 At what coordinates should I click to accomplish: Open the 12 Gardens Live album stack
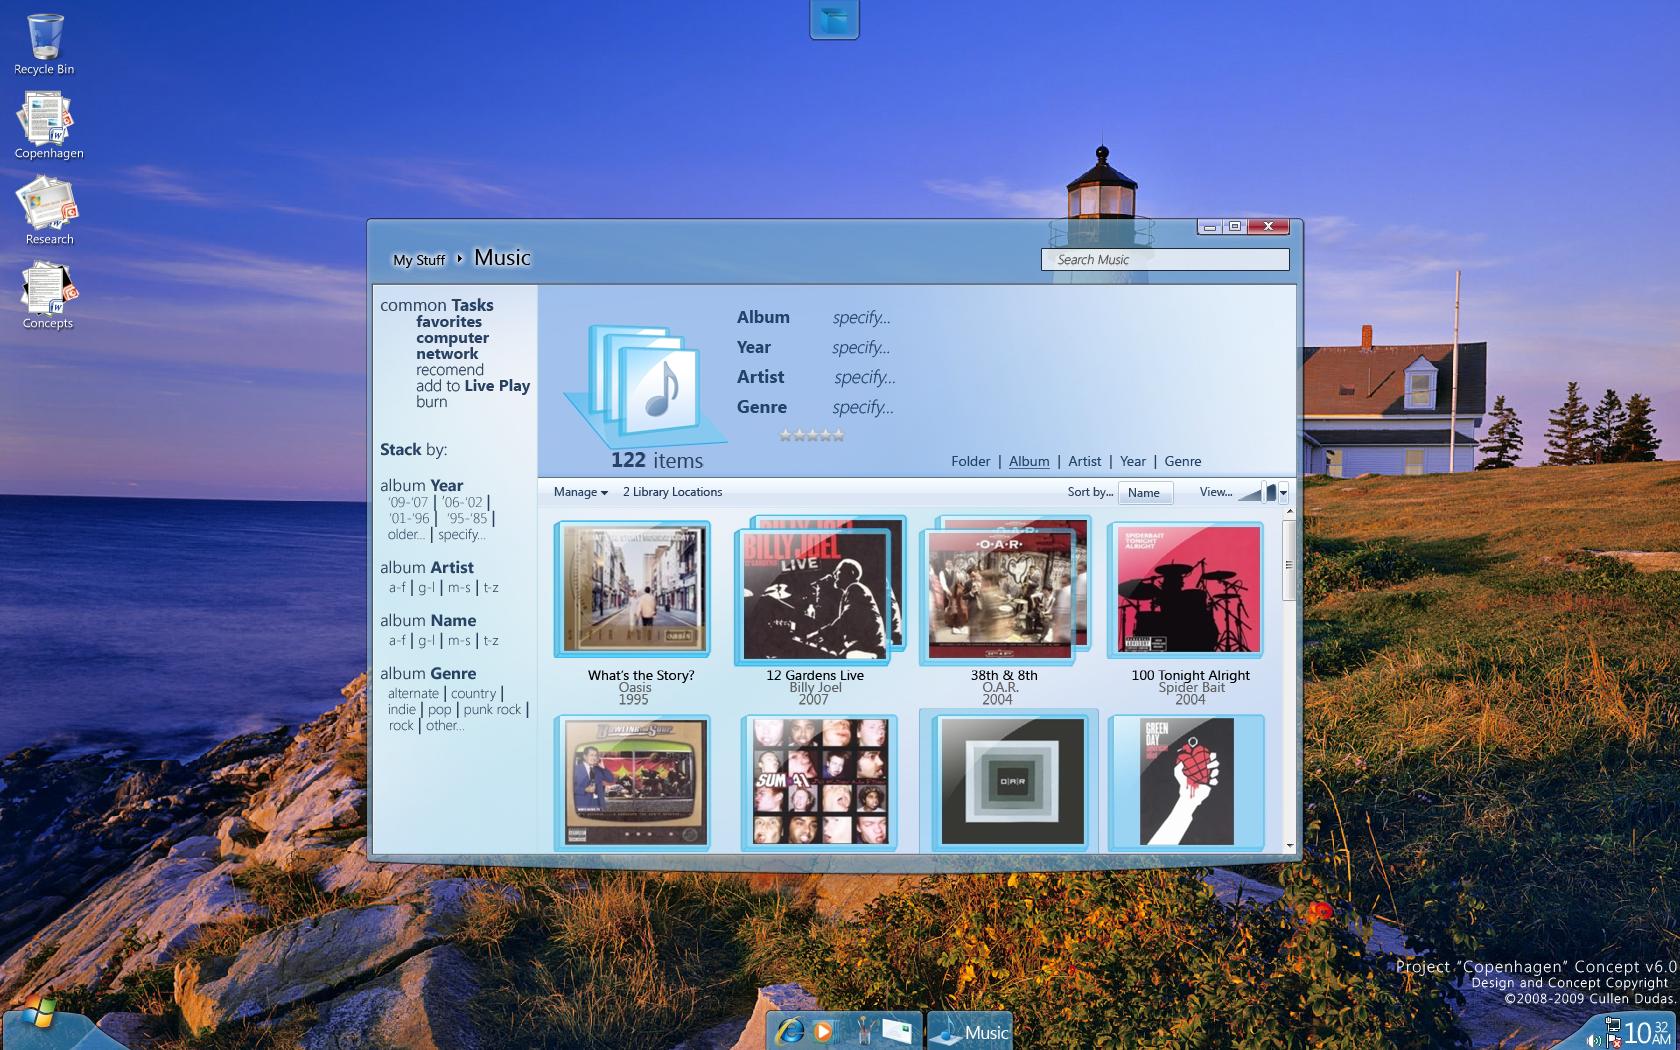coord(820,590)
